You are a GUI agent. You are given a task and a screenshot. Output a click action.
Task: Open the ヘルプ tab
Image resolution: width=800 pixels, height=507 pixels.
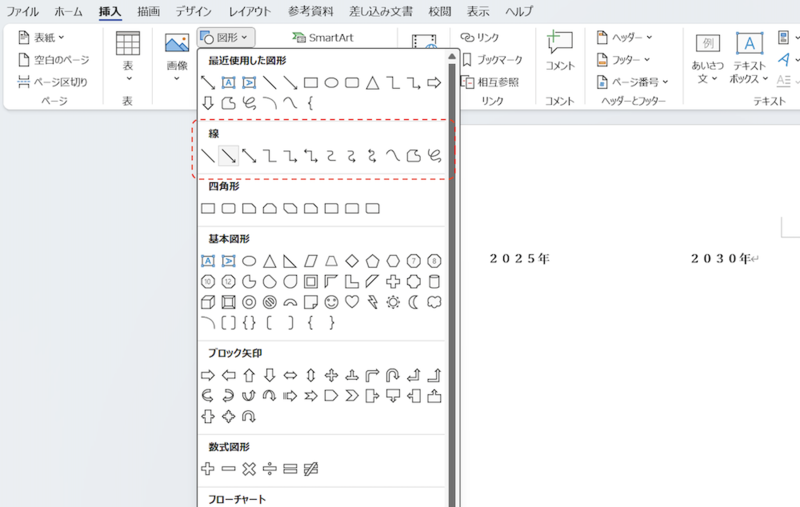(x=519, y=11)
